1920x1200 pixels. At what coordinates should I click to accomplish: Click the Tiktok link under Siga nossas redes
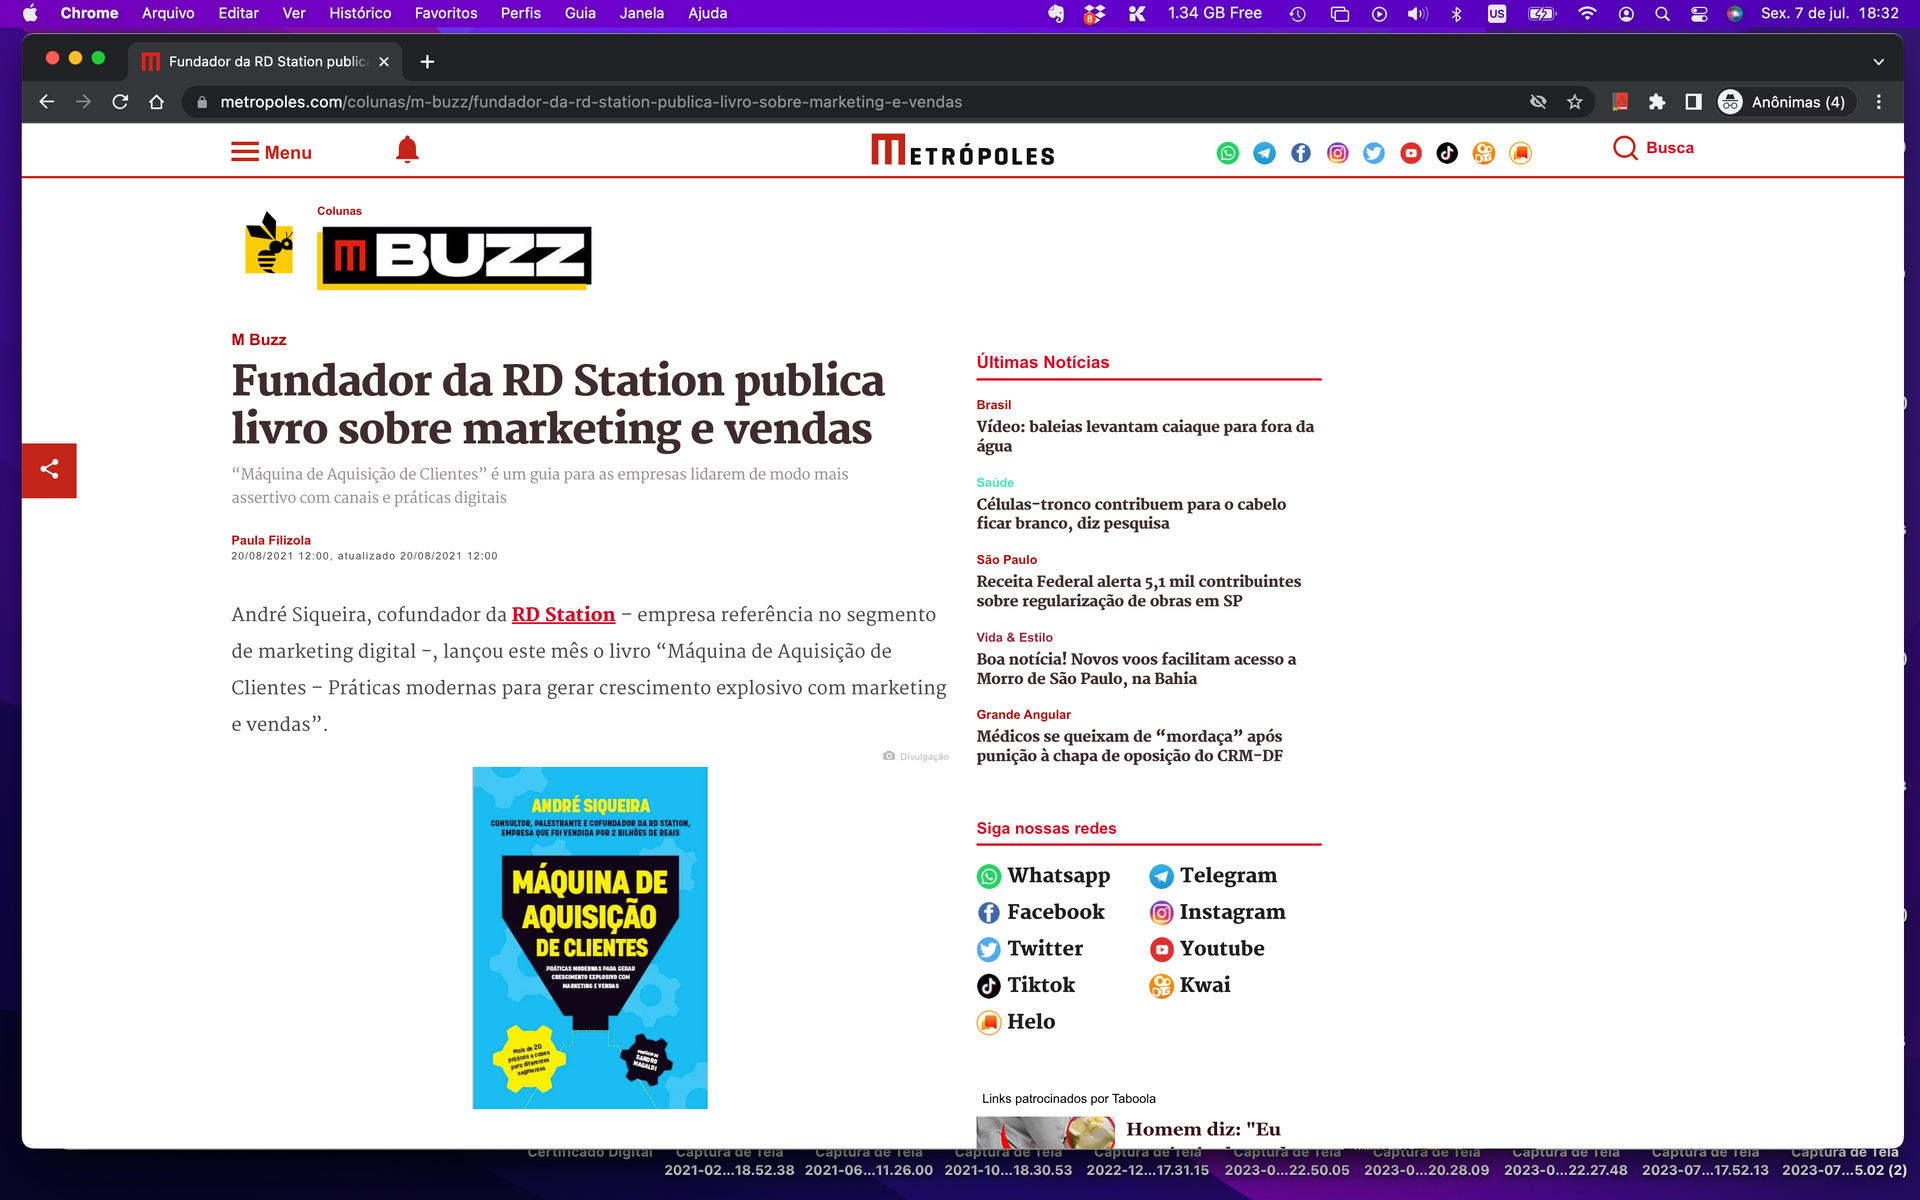[1026, 985]
